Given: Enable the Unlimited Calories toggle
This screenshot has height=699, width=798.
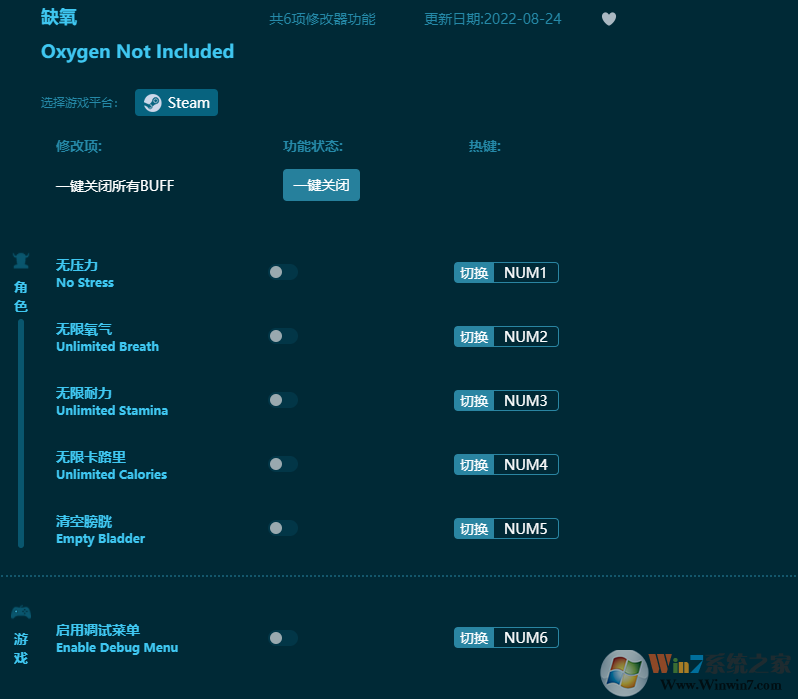Looking at the screenshot, I should pos(282,464).
